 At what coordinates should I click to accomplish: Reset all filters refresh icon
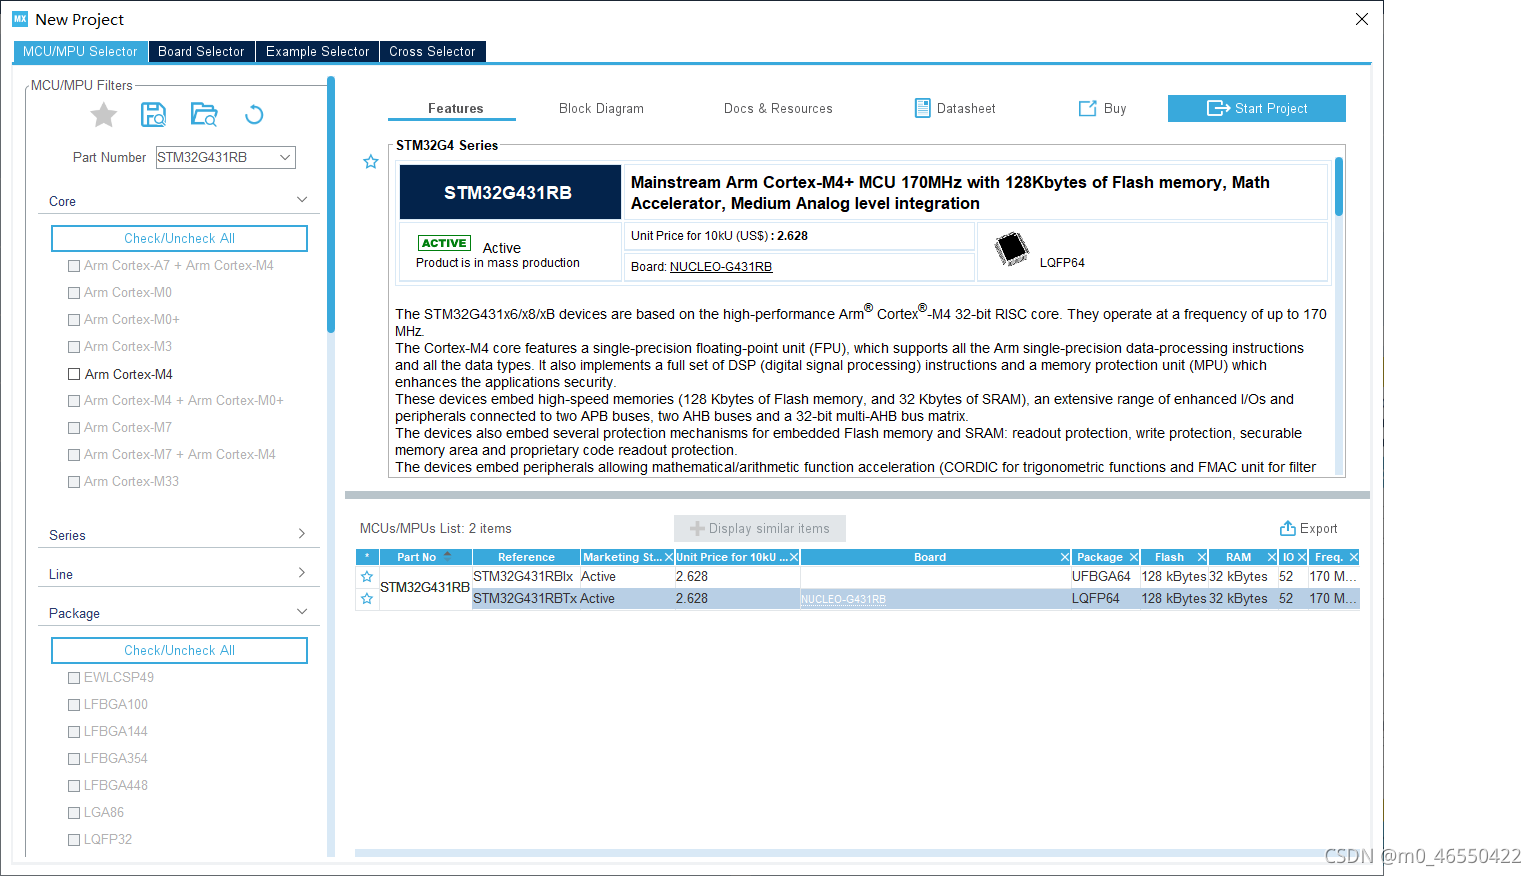[254, 115]
